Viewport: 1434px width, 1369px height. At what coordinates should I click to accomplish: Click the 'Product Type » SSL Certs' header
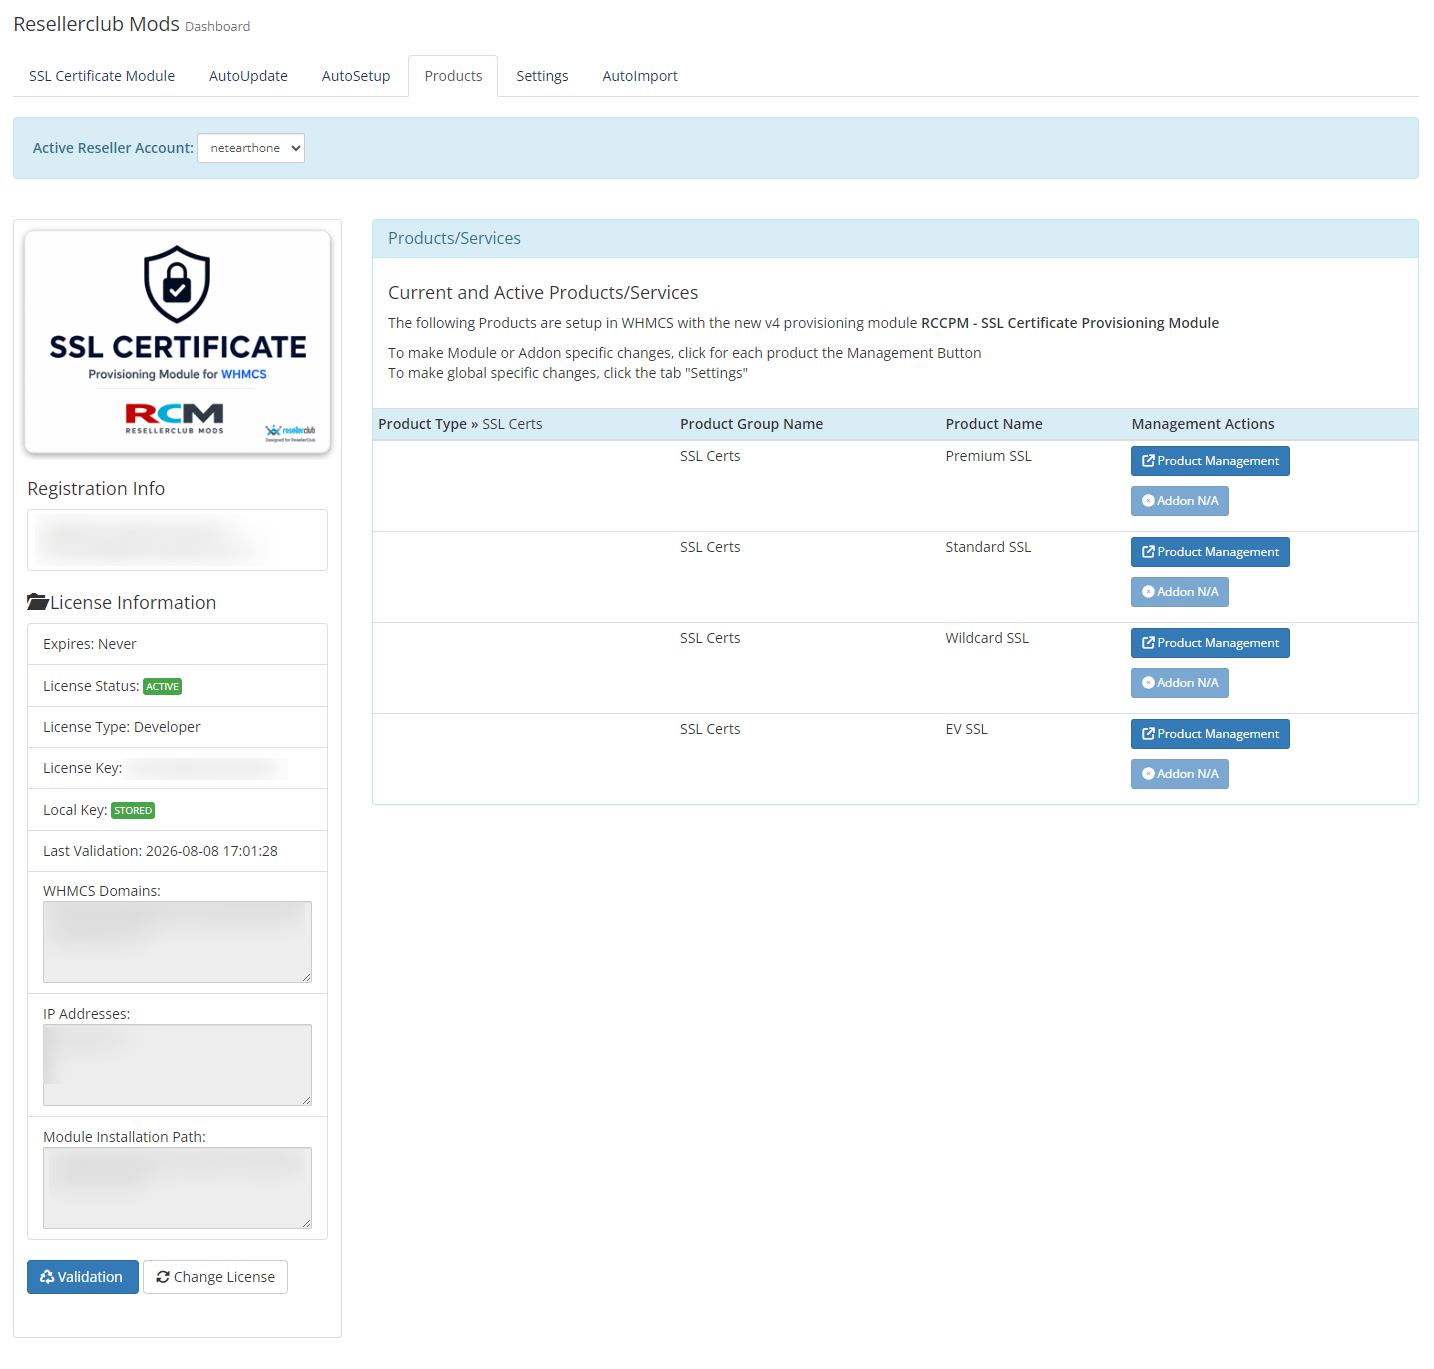460,424
